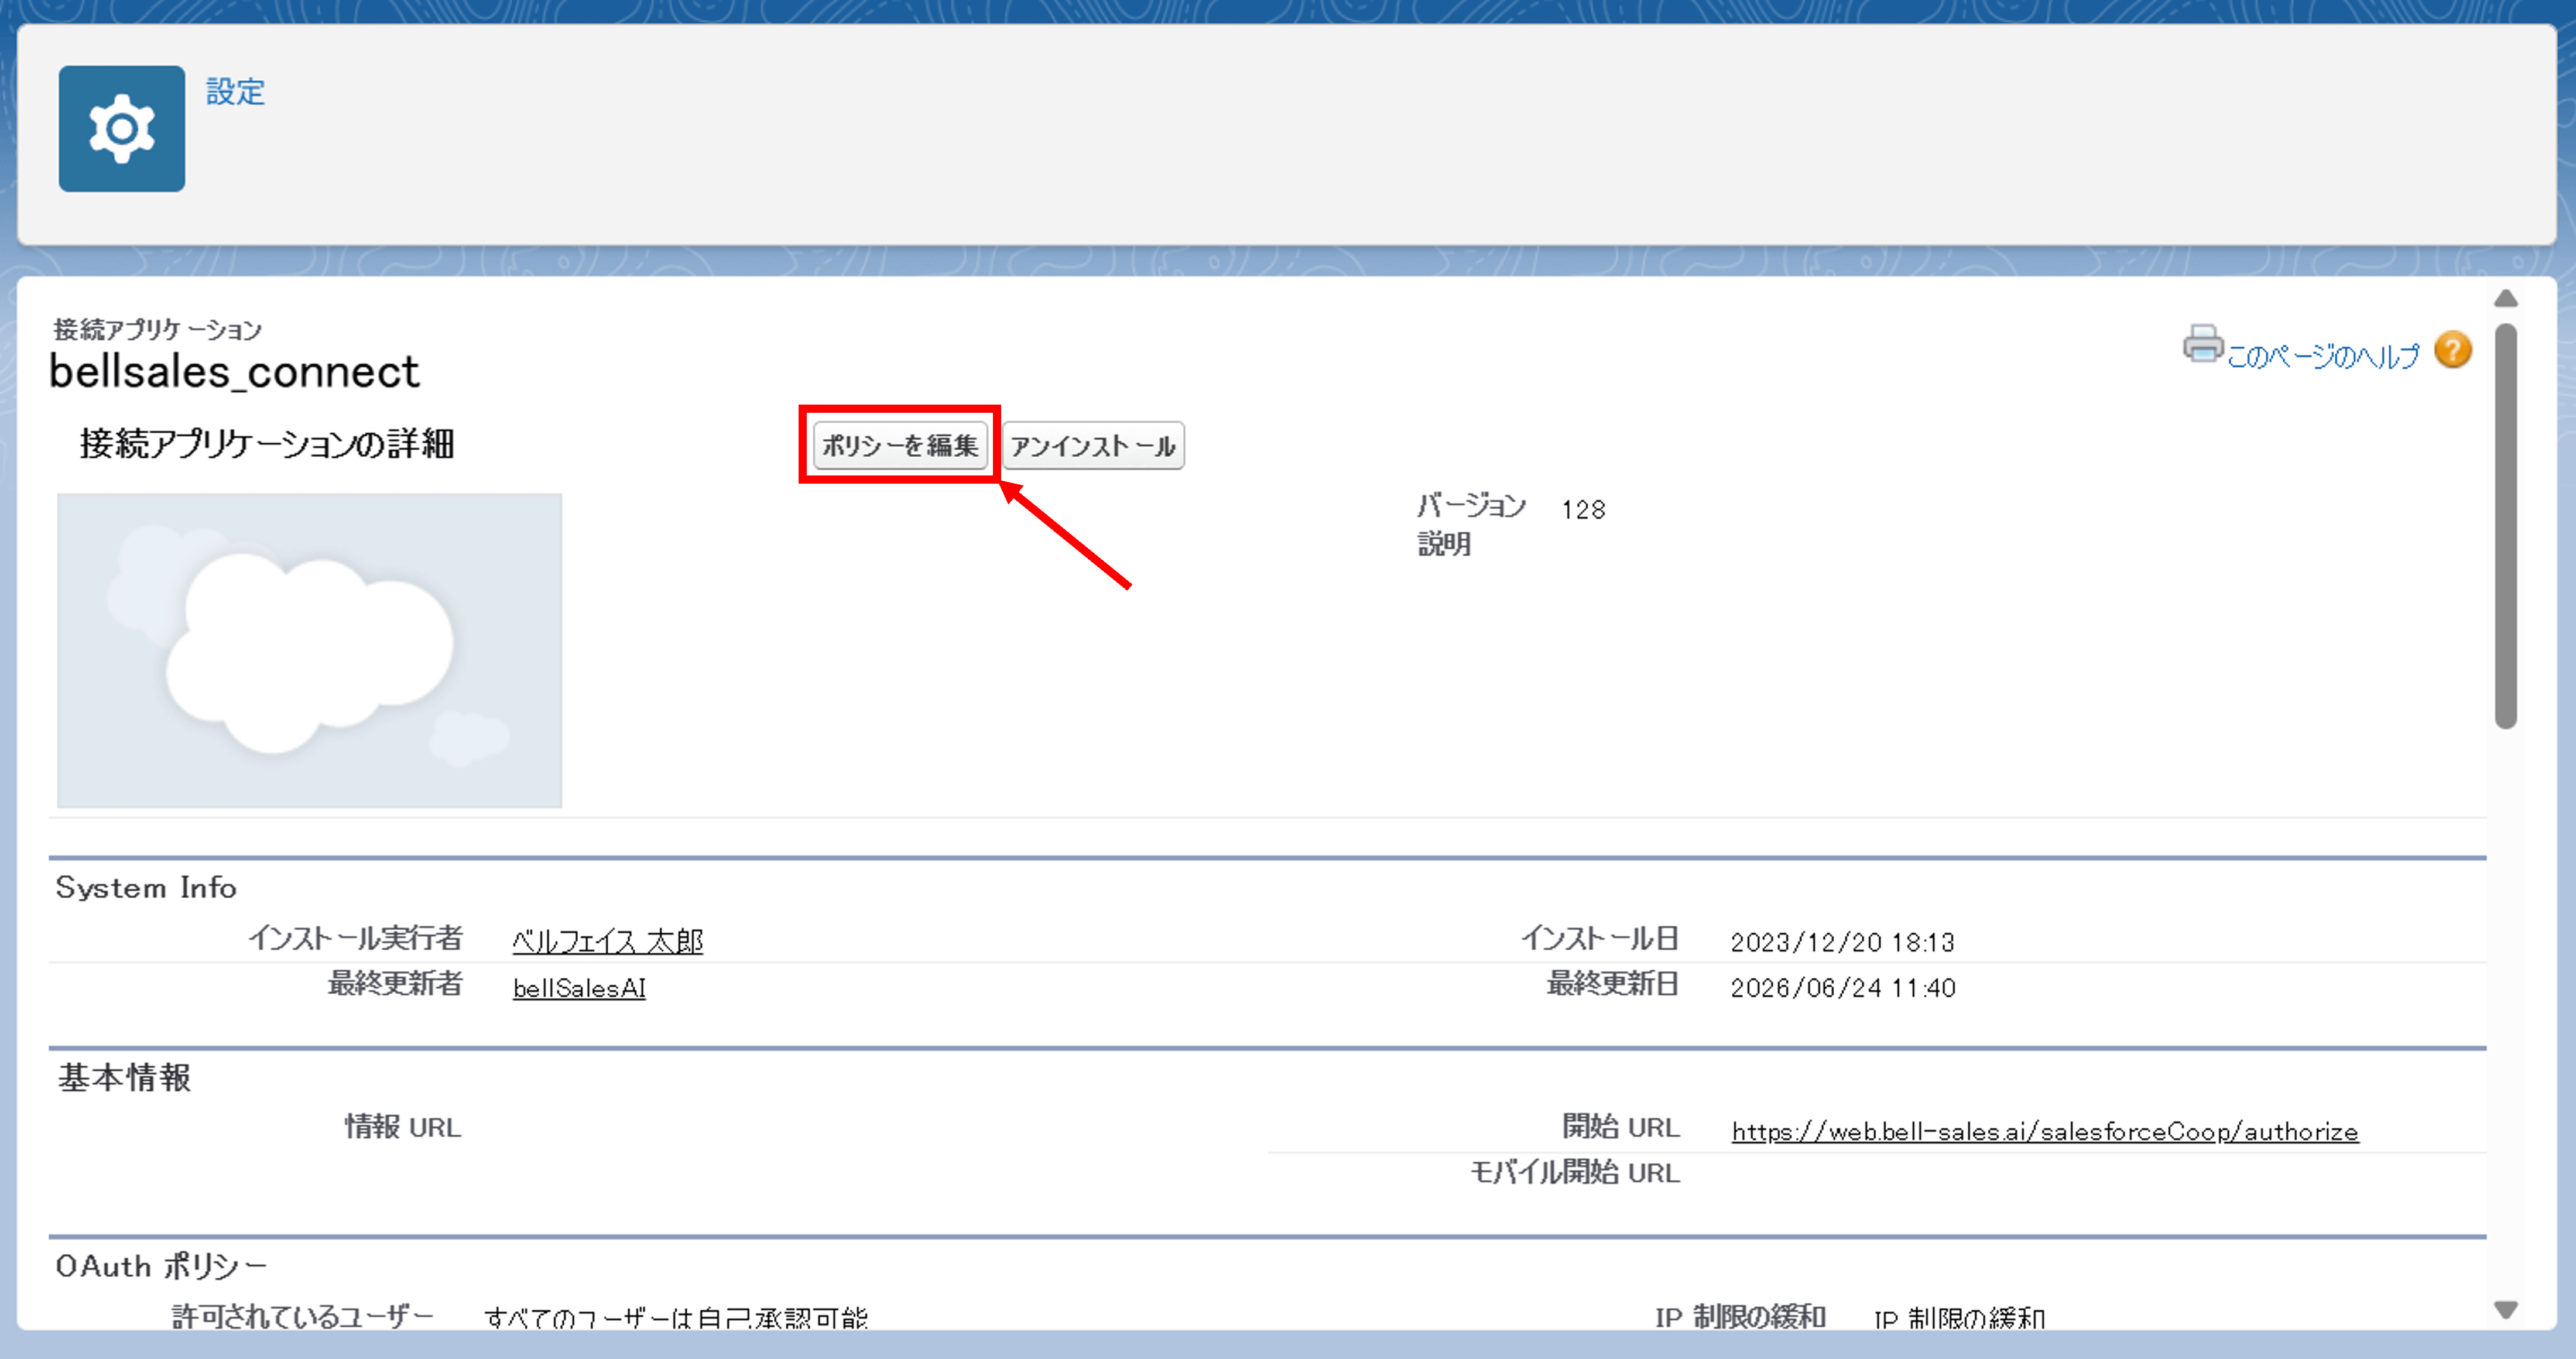The width and height of the screenshot is (2576, 1359).
Task: Click the 接続アプリケーション breadcrumb text
Action: point(157,329)
